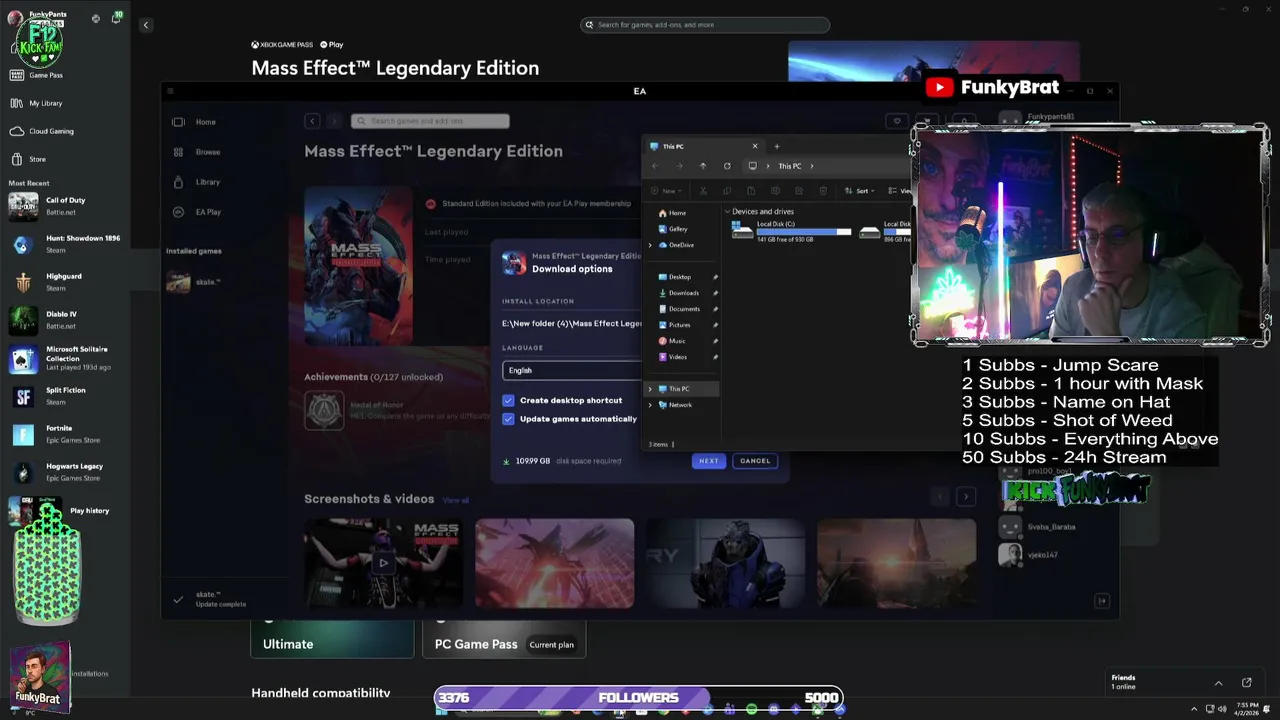The image size is (1280, 720).
Task: Focus EA search games and add-ons field
Action: pos(430,121)
